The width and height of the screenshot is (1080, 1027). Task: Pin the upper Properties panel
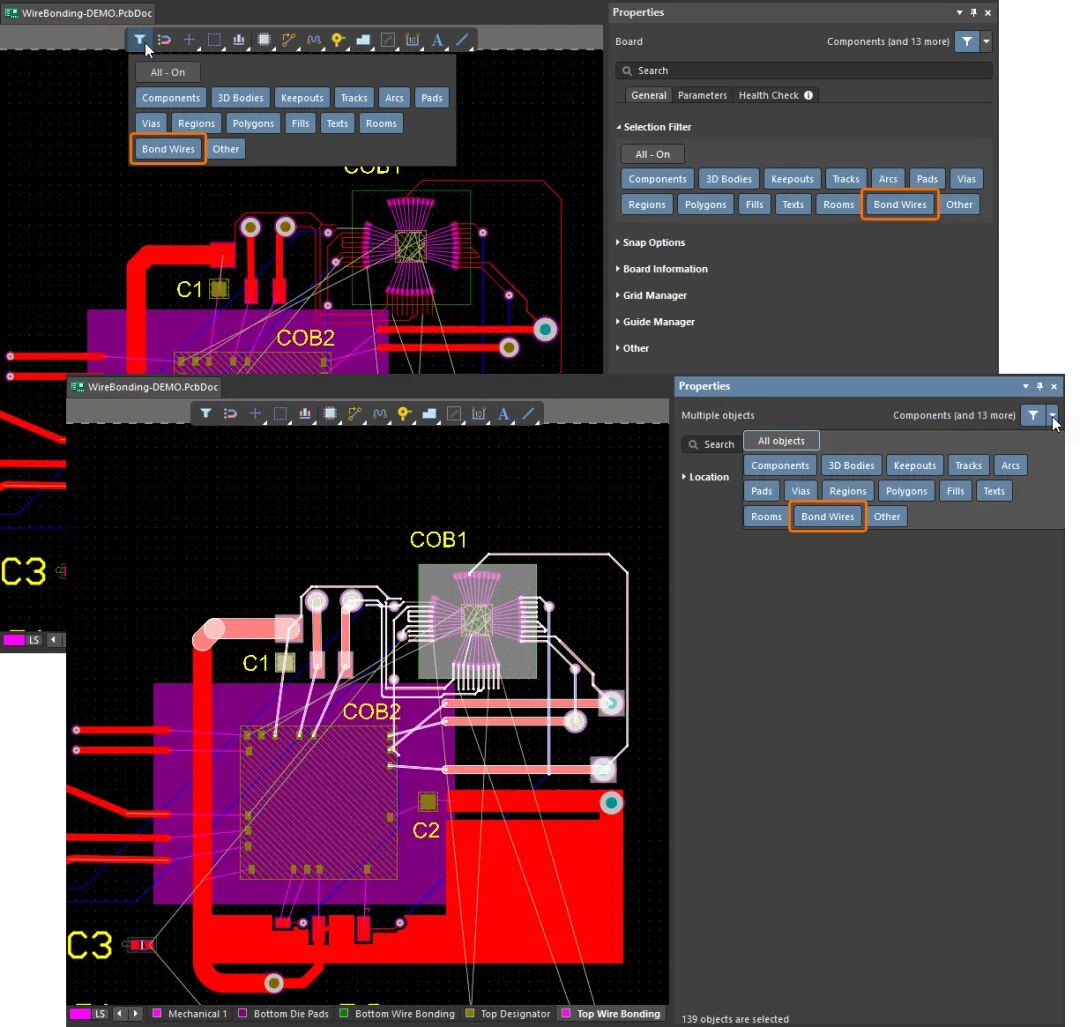[973, 12]
